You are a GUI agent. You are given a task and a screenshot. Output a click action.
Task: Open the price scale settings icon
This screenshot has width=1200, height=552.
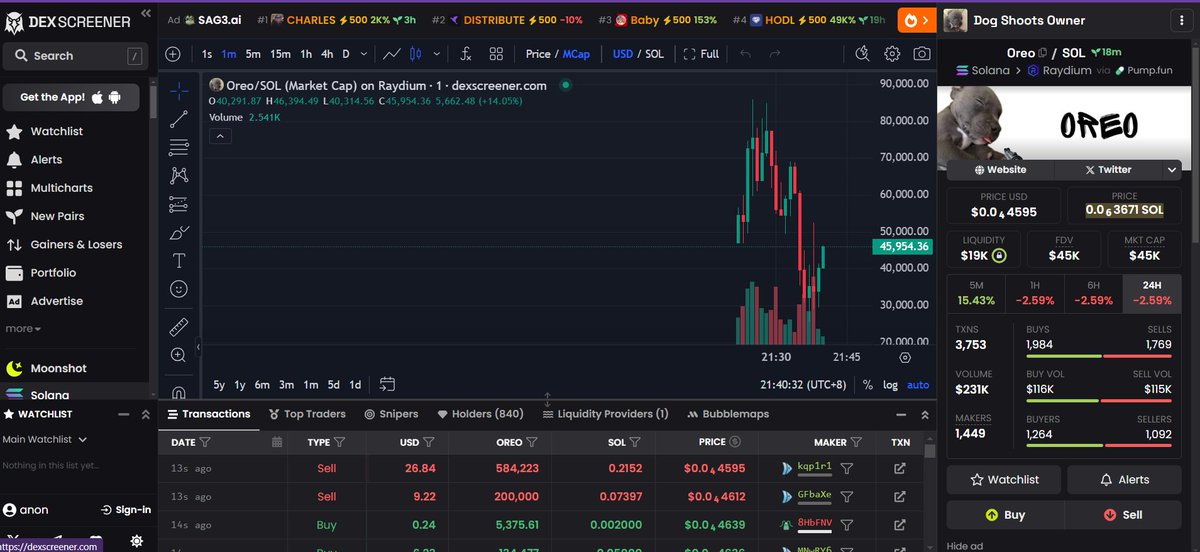pyautogui.click(x=905, y=357)
